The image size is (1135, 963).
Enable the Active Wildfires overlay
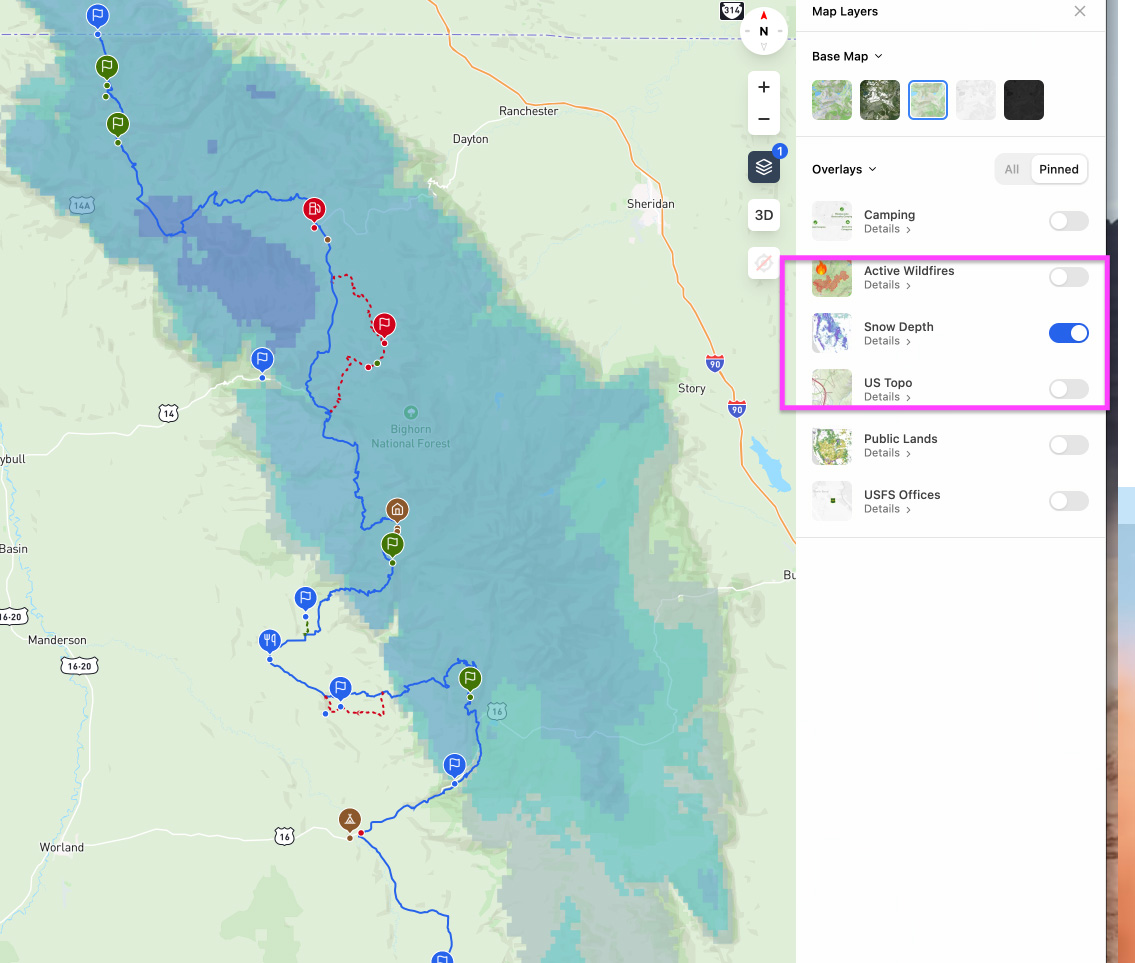click(1068, 277)
